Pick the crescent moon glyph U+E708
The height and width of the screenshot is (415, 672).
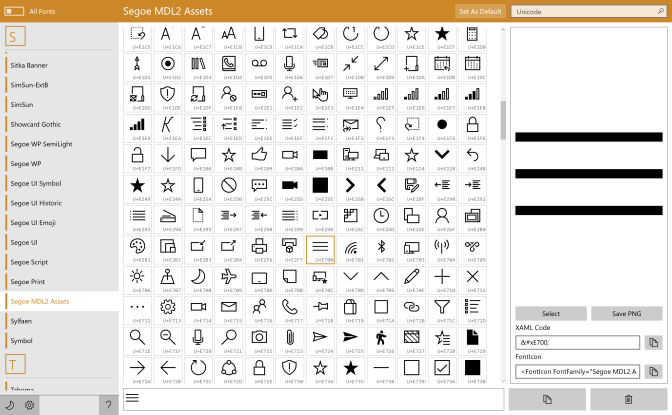[198, 280]
